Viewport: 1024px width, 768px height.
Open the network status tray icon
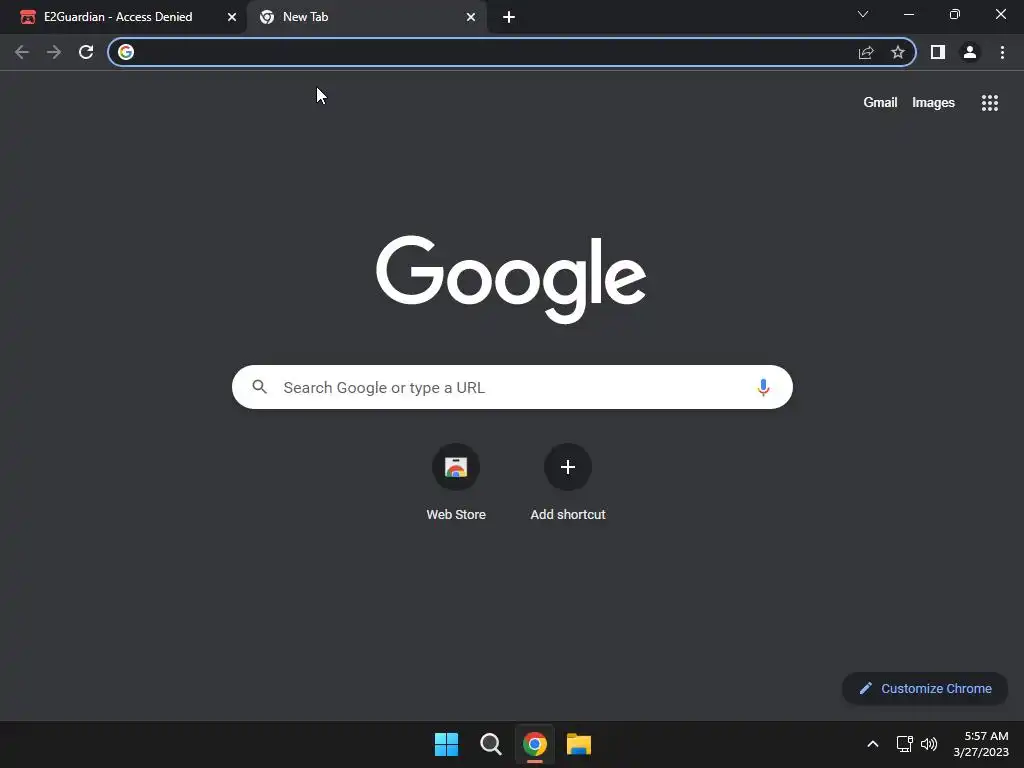coord(904,744)
